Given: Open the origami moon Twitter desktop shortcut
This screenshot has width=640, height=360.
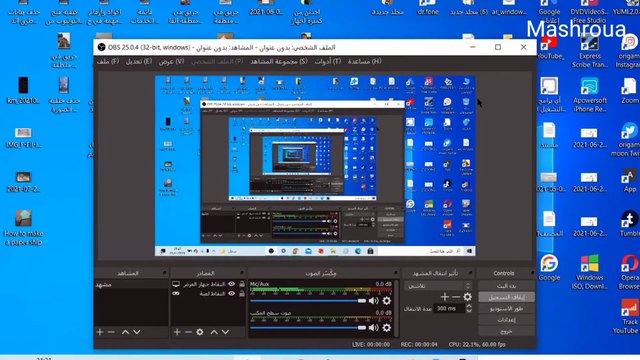Looking at the screenshot, I should coord(628,140).
